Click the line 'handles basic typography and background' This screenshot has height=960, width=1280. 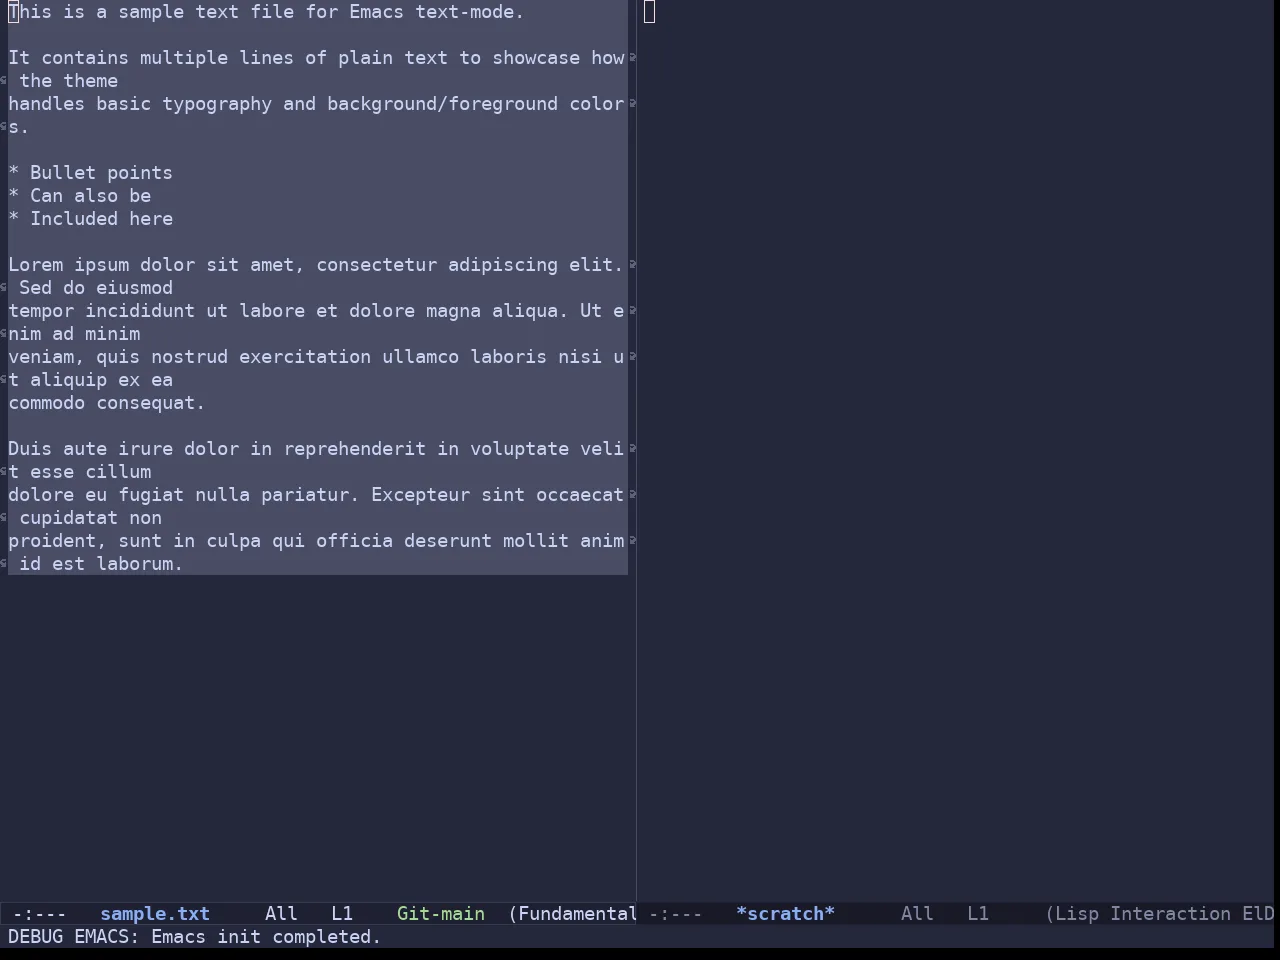[316, 104]
